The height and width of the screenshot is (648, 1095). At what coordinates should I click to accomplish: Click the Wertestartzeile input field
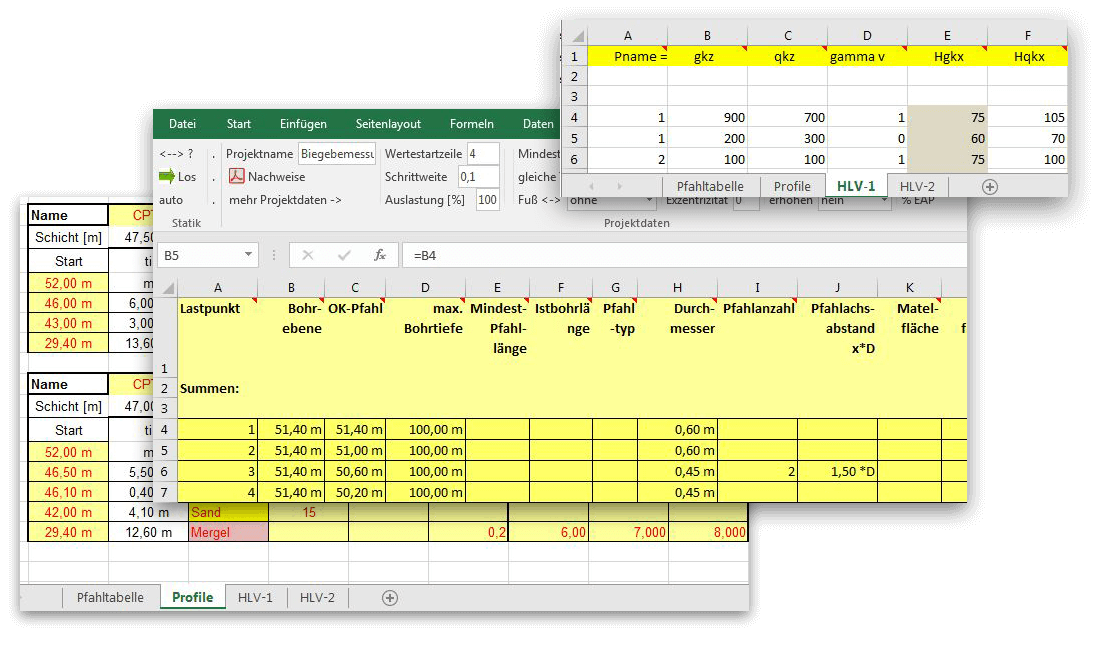point(483,154)
